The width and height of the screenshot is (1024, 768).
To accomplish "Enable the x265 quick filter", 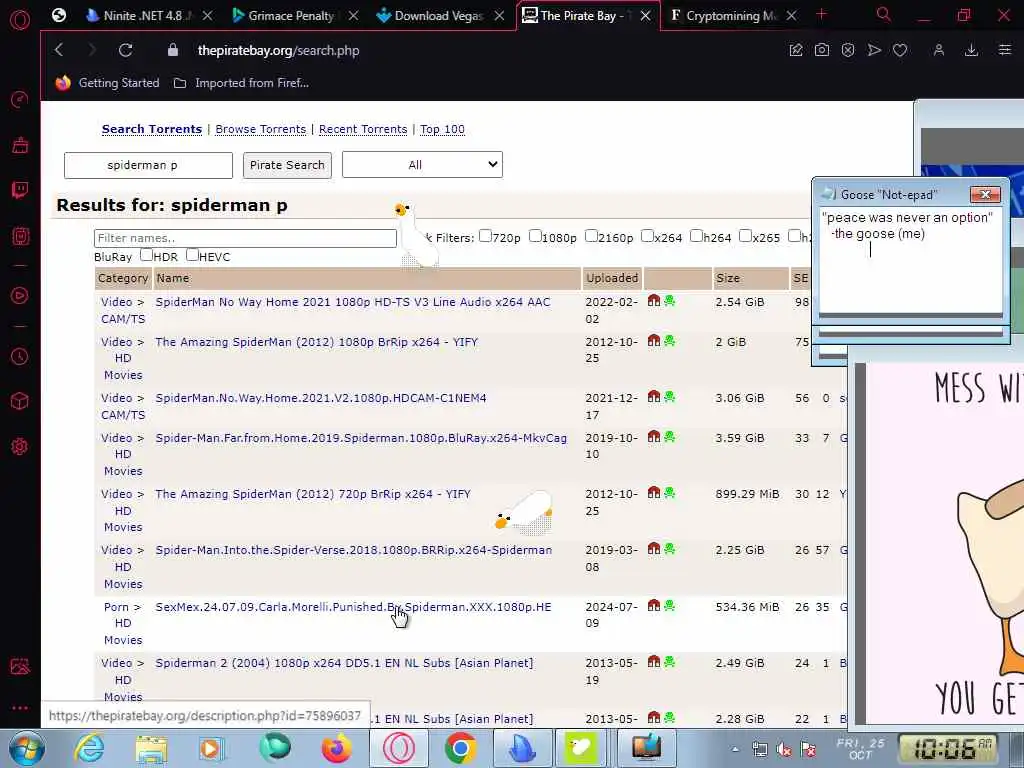I will coord(745,236).
